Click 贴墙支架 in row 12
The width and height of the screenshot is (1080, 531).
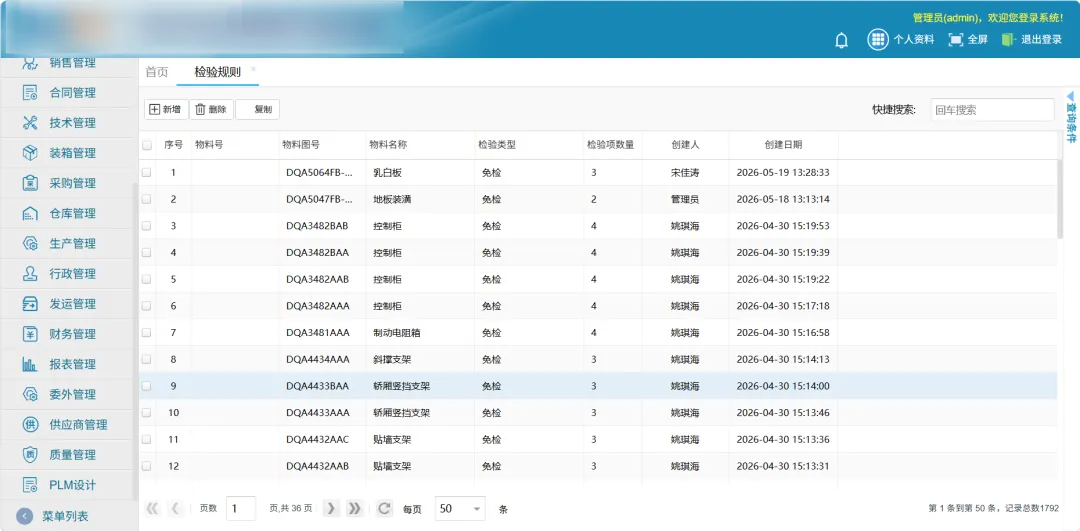tap(392, 466)
